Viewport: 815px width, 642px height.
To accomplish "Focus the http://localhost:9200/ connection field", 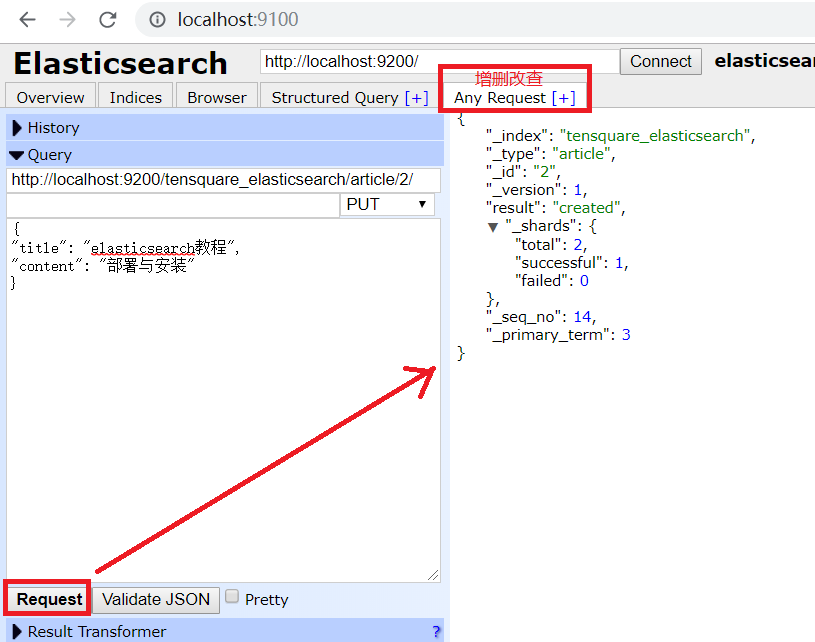I will (439, 61).
